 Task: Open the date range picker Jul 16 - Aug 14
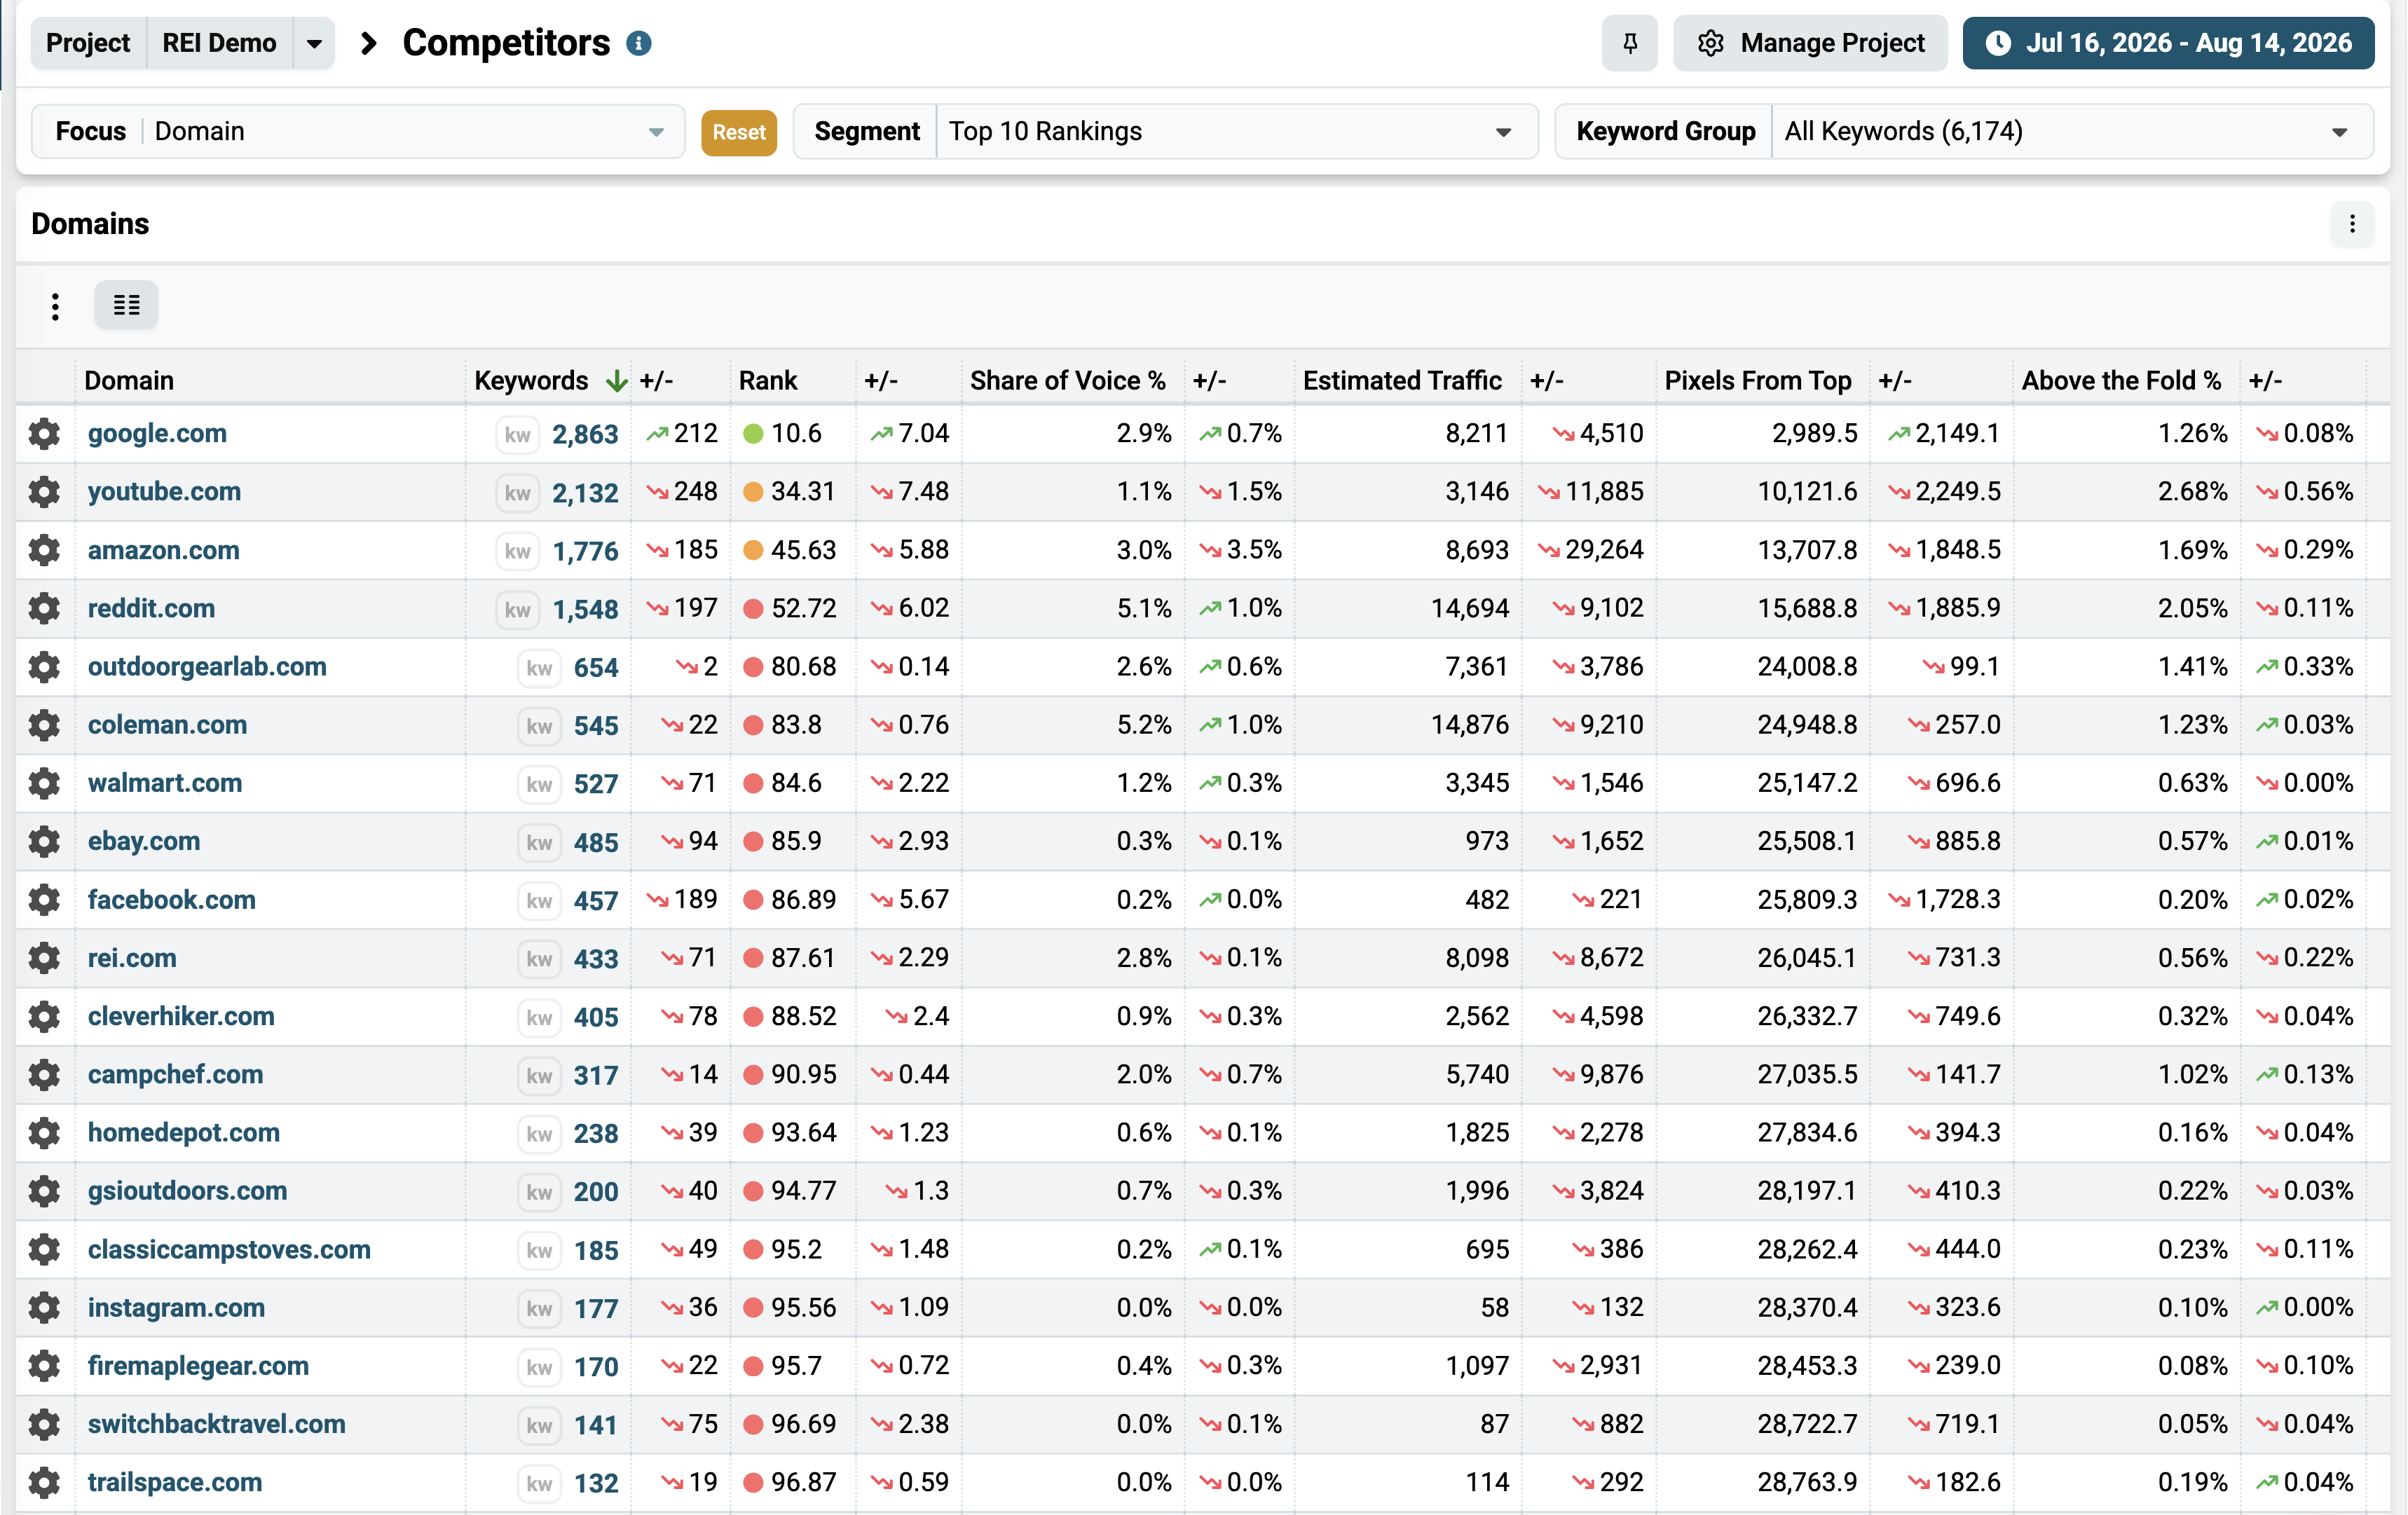(2168, 43)
